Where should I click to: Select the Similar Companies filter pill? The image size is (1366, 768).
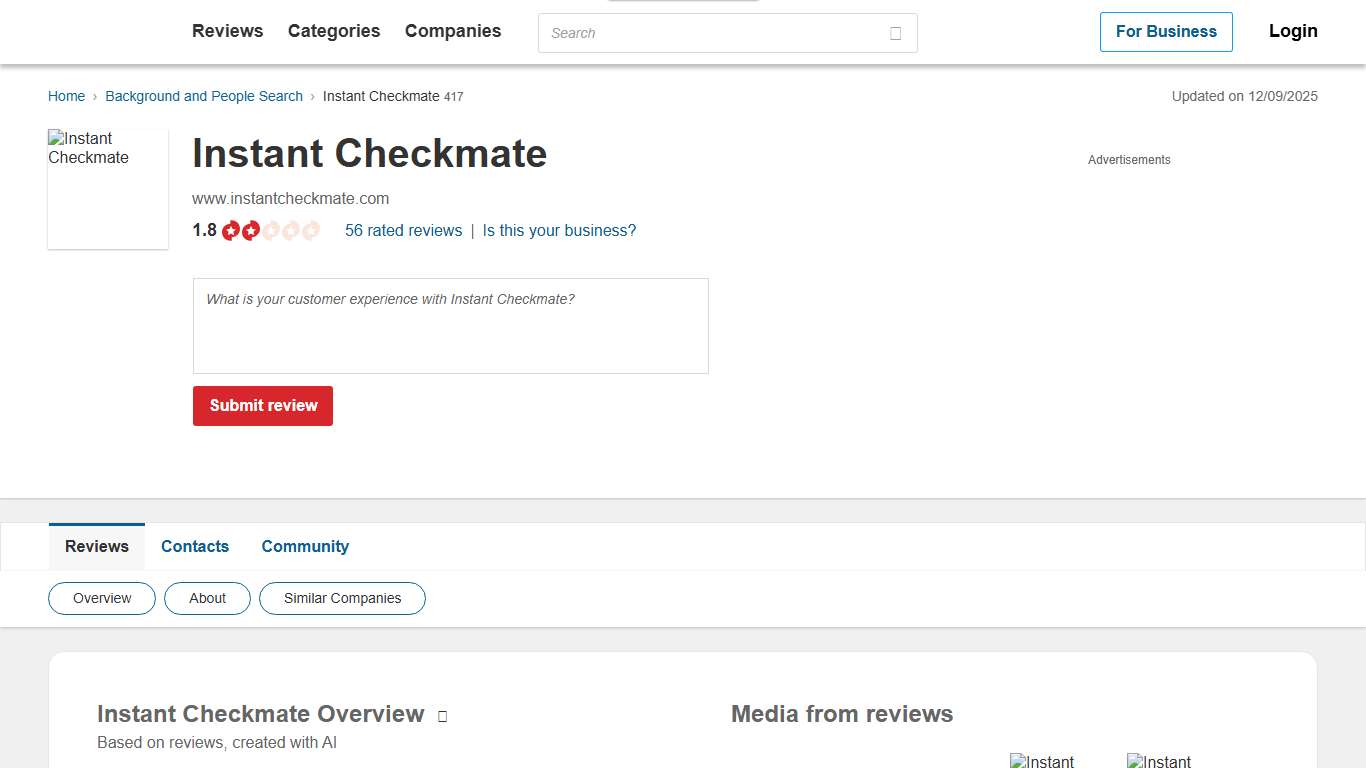point(342,598)
